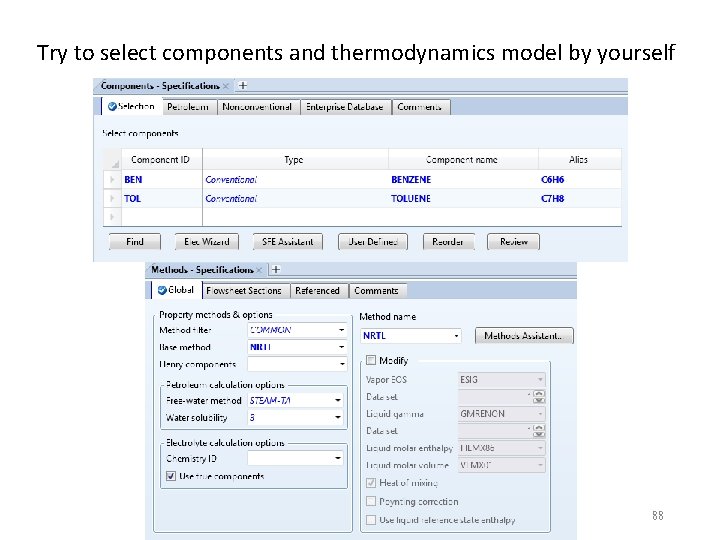Click the row selector arrow for BEN

coord(111,180)
